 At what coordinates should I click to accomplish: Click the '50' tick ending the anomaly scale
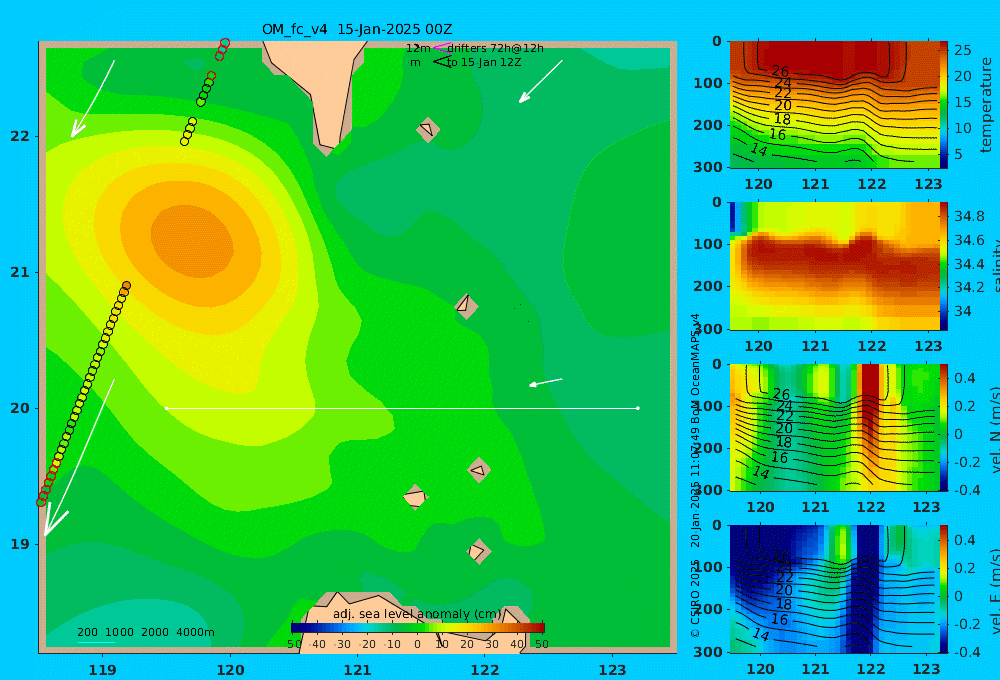point(541,644)
